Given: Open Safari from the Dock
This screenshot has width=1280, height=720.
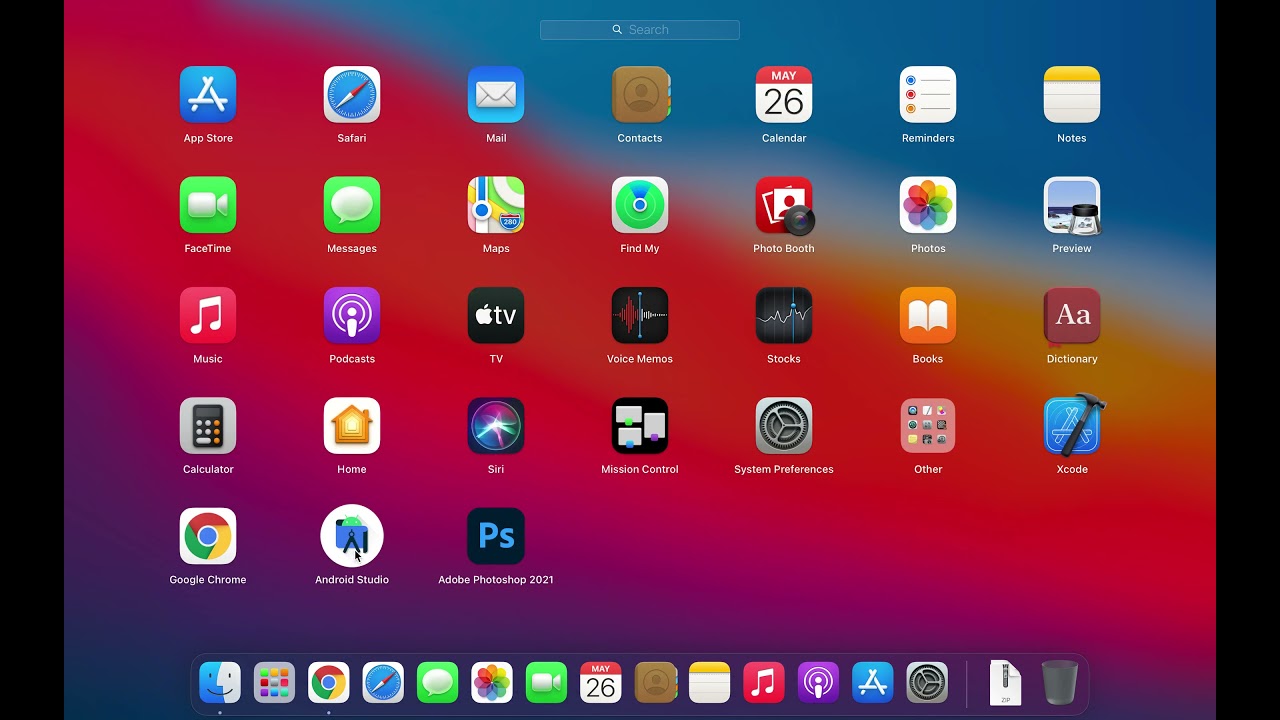Looking at the screenshot, I should coord(383,683).
